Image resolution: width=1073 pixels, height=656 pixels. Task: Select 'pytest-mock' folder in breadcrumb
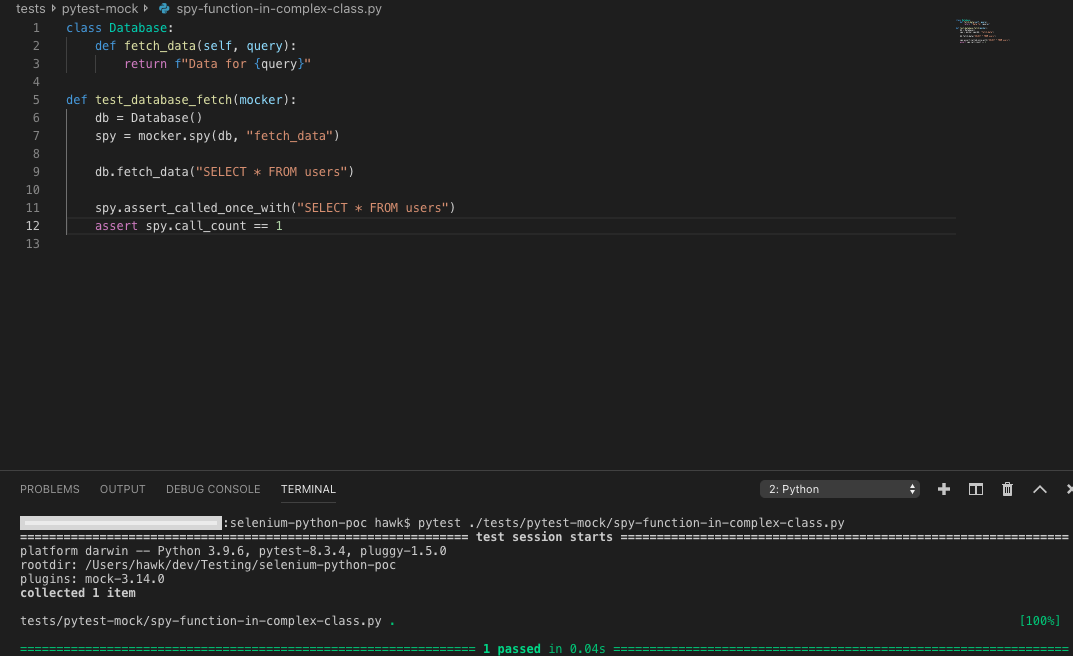tap(100, 9)
